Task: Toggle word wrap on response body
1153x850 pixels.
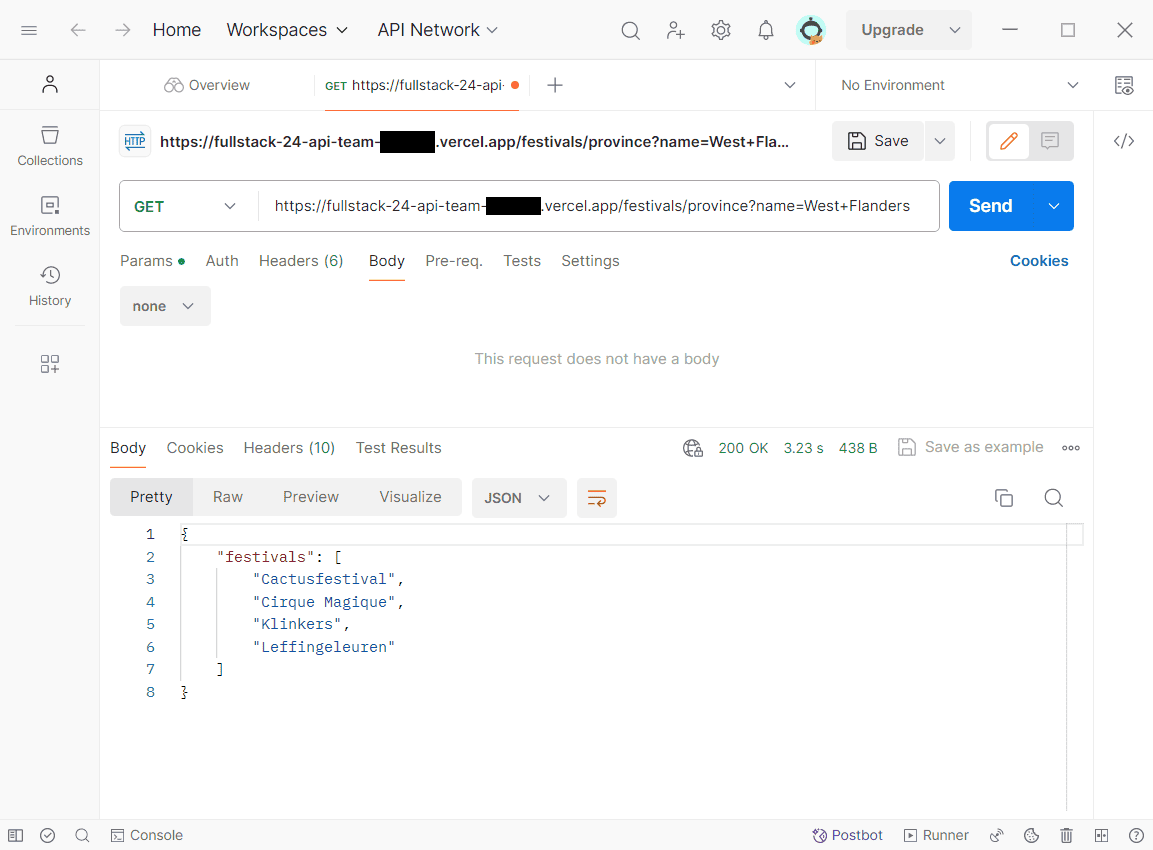Action: pos(597,498)
